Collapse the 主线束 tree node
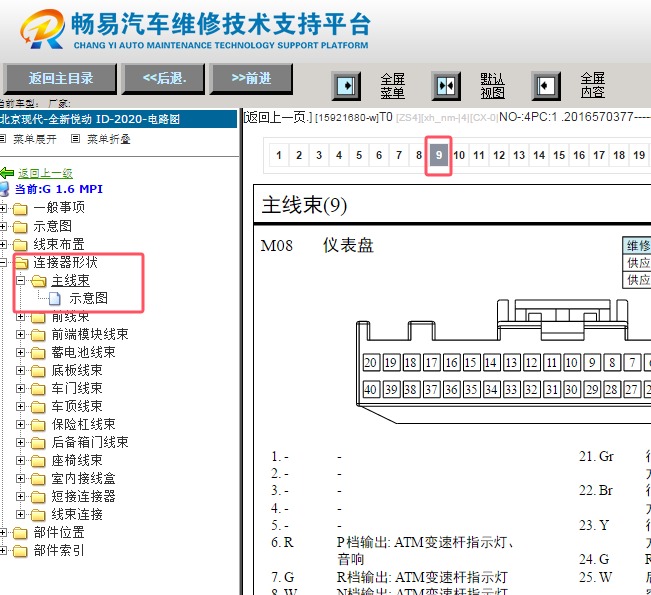 coord(20,281)
